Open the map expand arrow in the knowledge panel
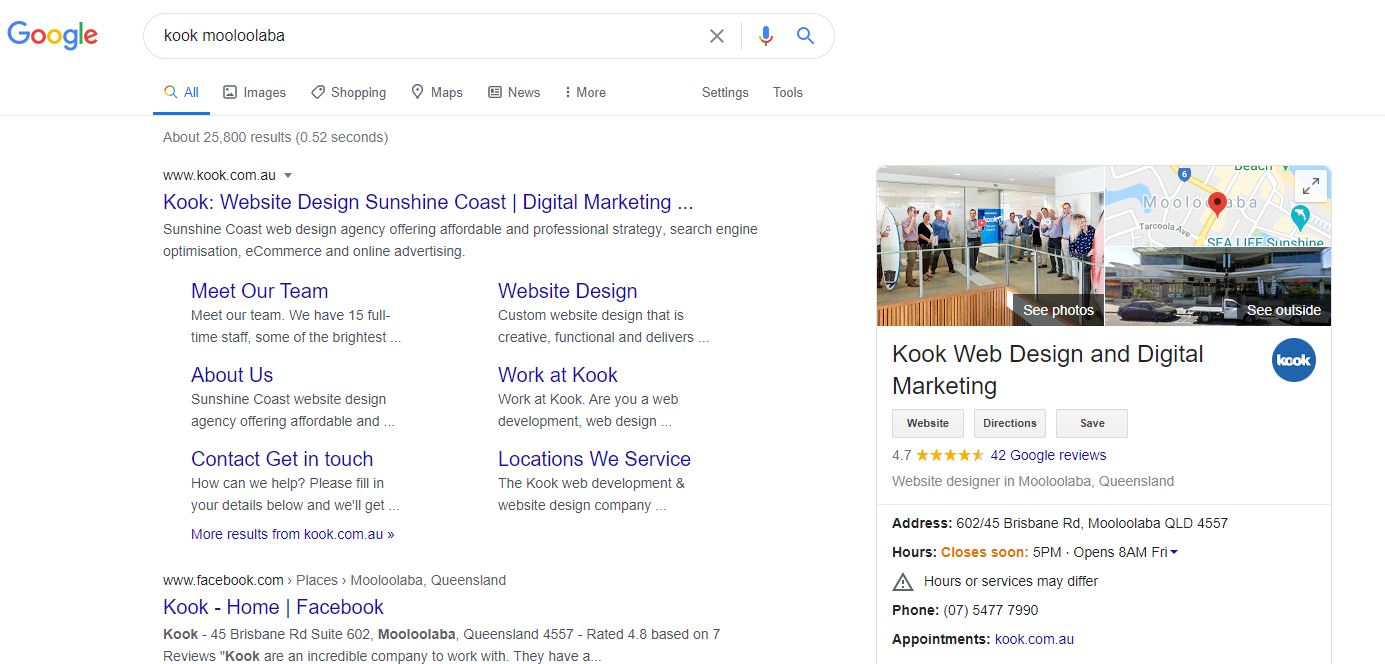 (x=1311, y=185)
